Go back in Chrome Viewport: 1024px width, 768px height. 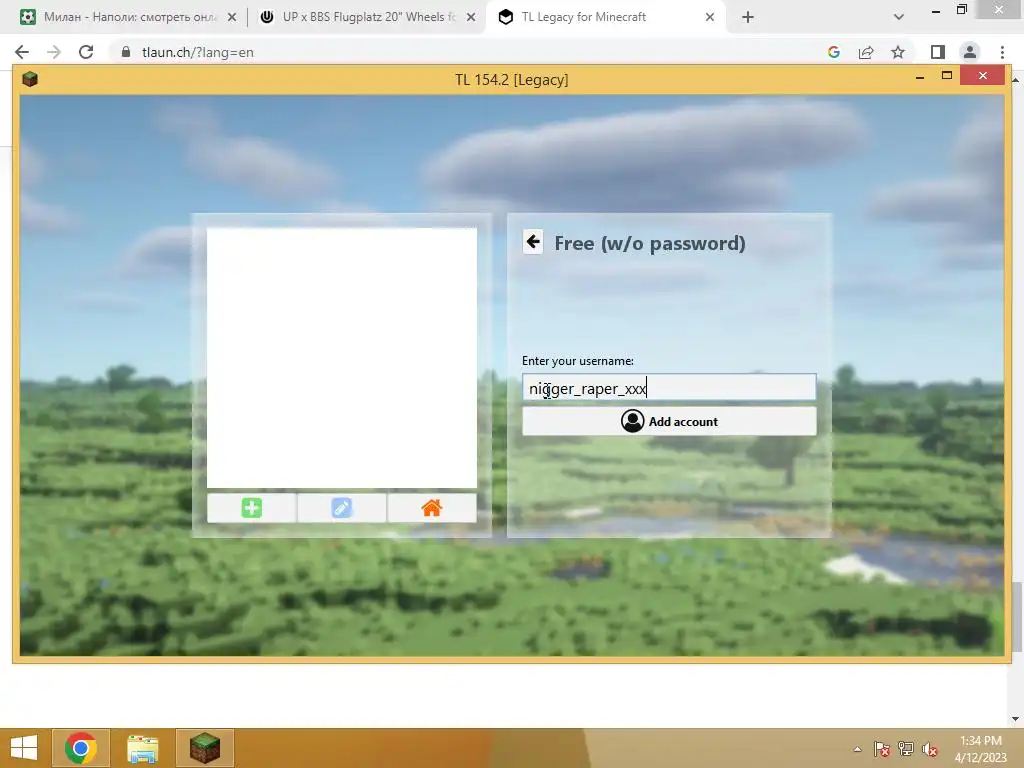pyautogui.click(x=22, y=52)
